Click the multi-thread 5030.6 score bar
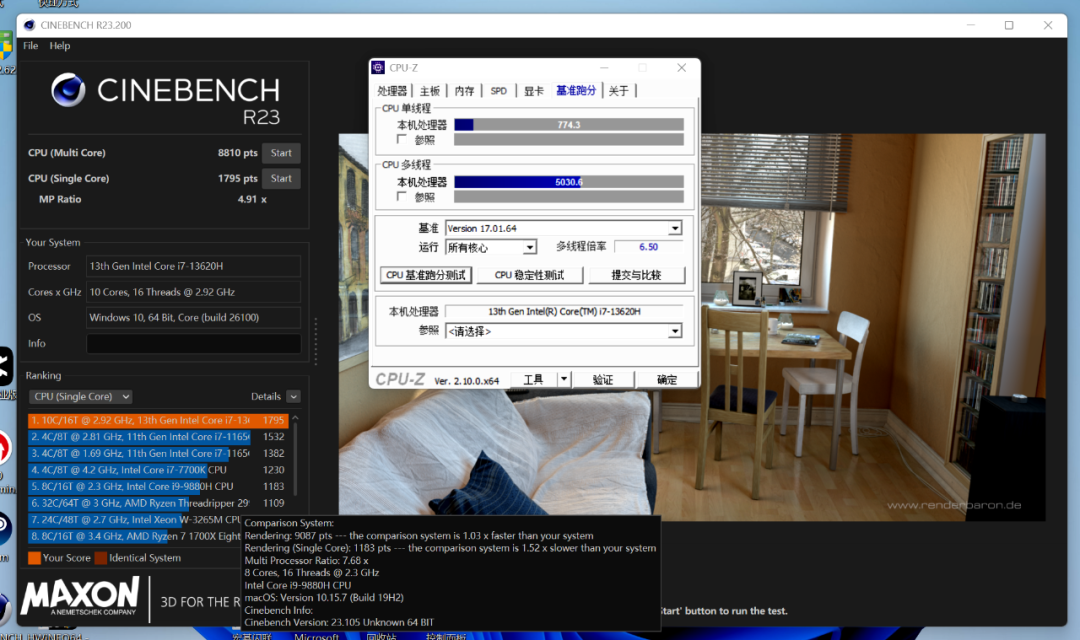This screenshot has width=1080, height=640. click(x=569, y=182)
